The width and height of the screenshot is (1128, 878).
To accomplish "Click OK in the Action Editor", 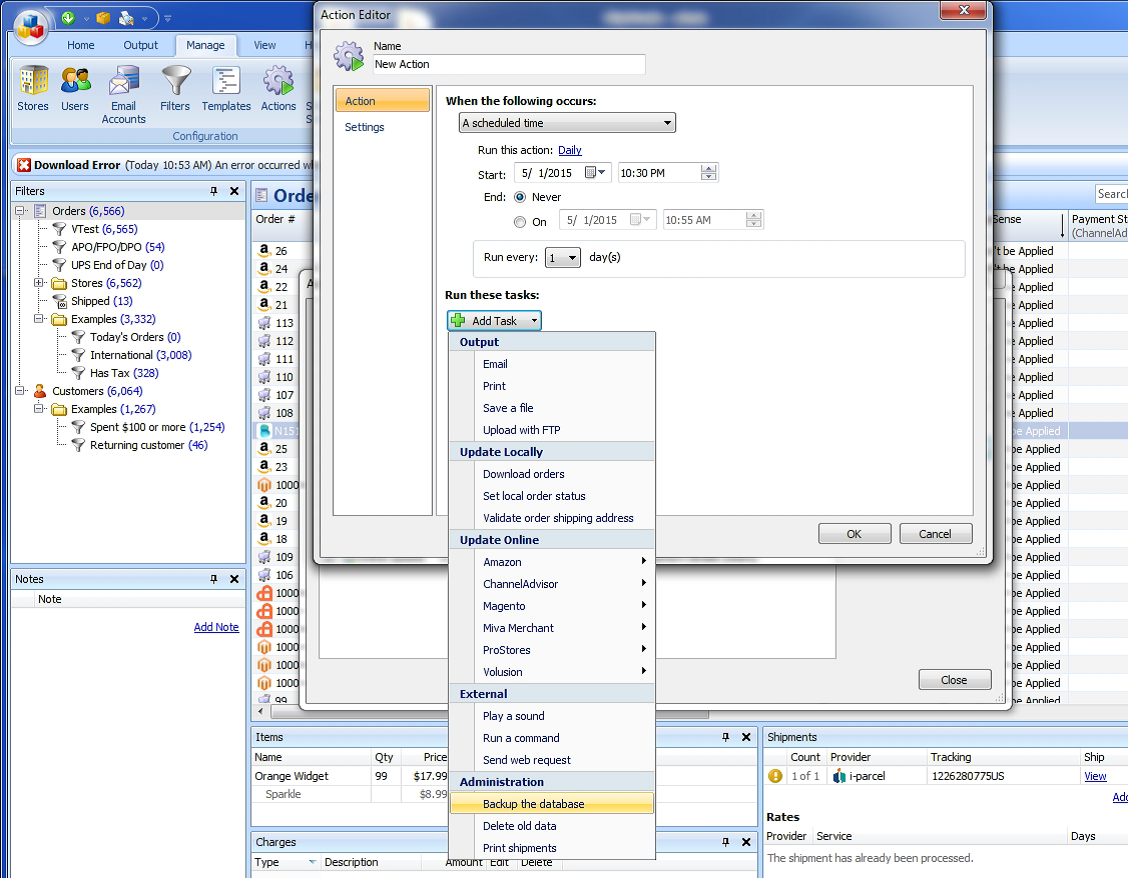I will coord(854,534).
